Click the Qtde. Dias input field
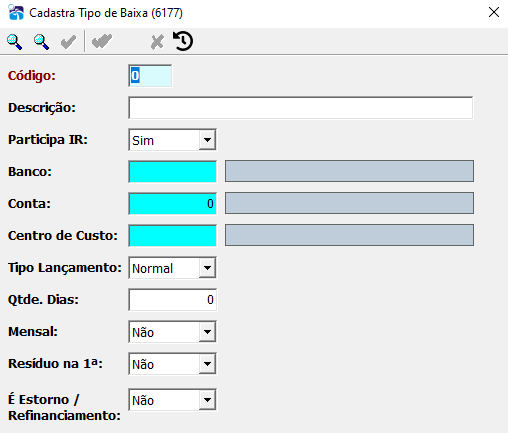The image size is (508, 433). pos(173,300)
